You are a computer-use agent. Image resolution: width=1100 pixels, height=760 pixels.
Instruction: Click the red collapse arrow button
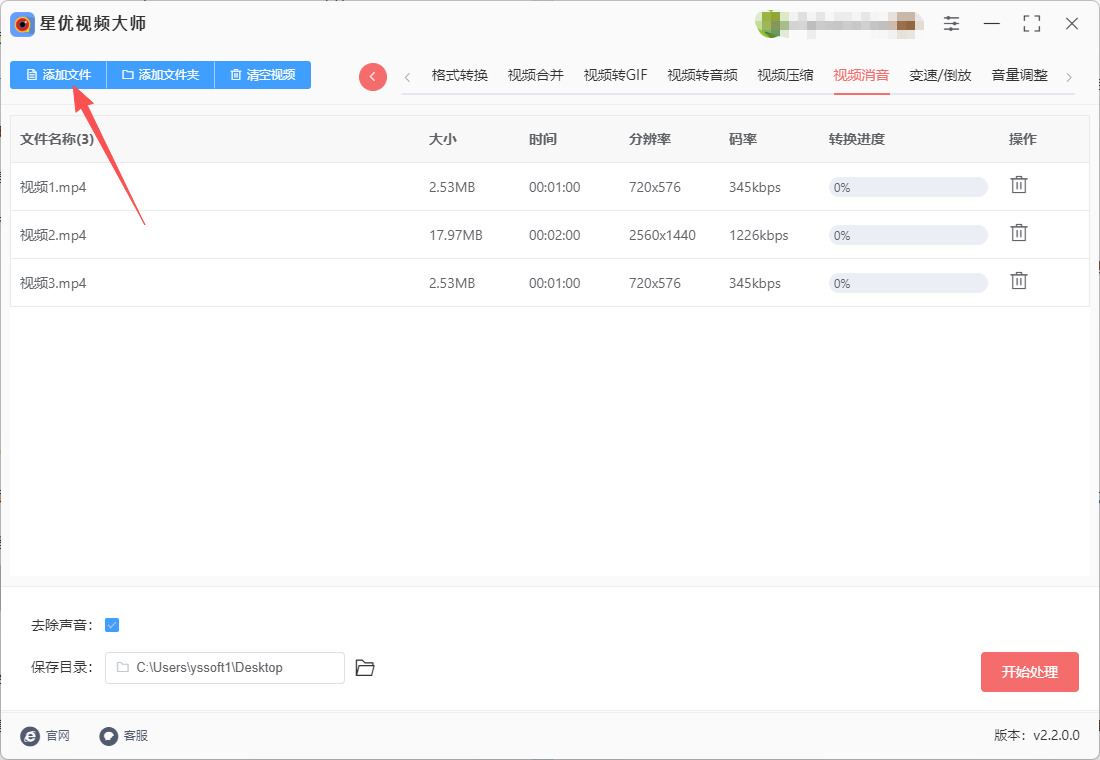tap(373, 77)
